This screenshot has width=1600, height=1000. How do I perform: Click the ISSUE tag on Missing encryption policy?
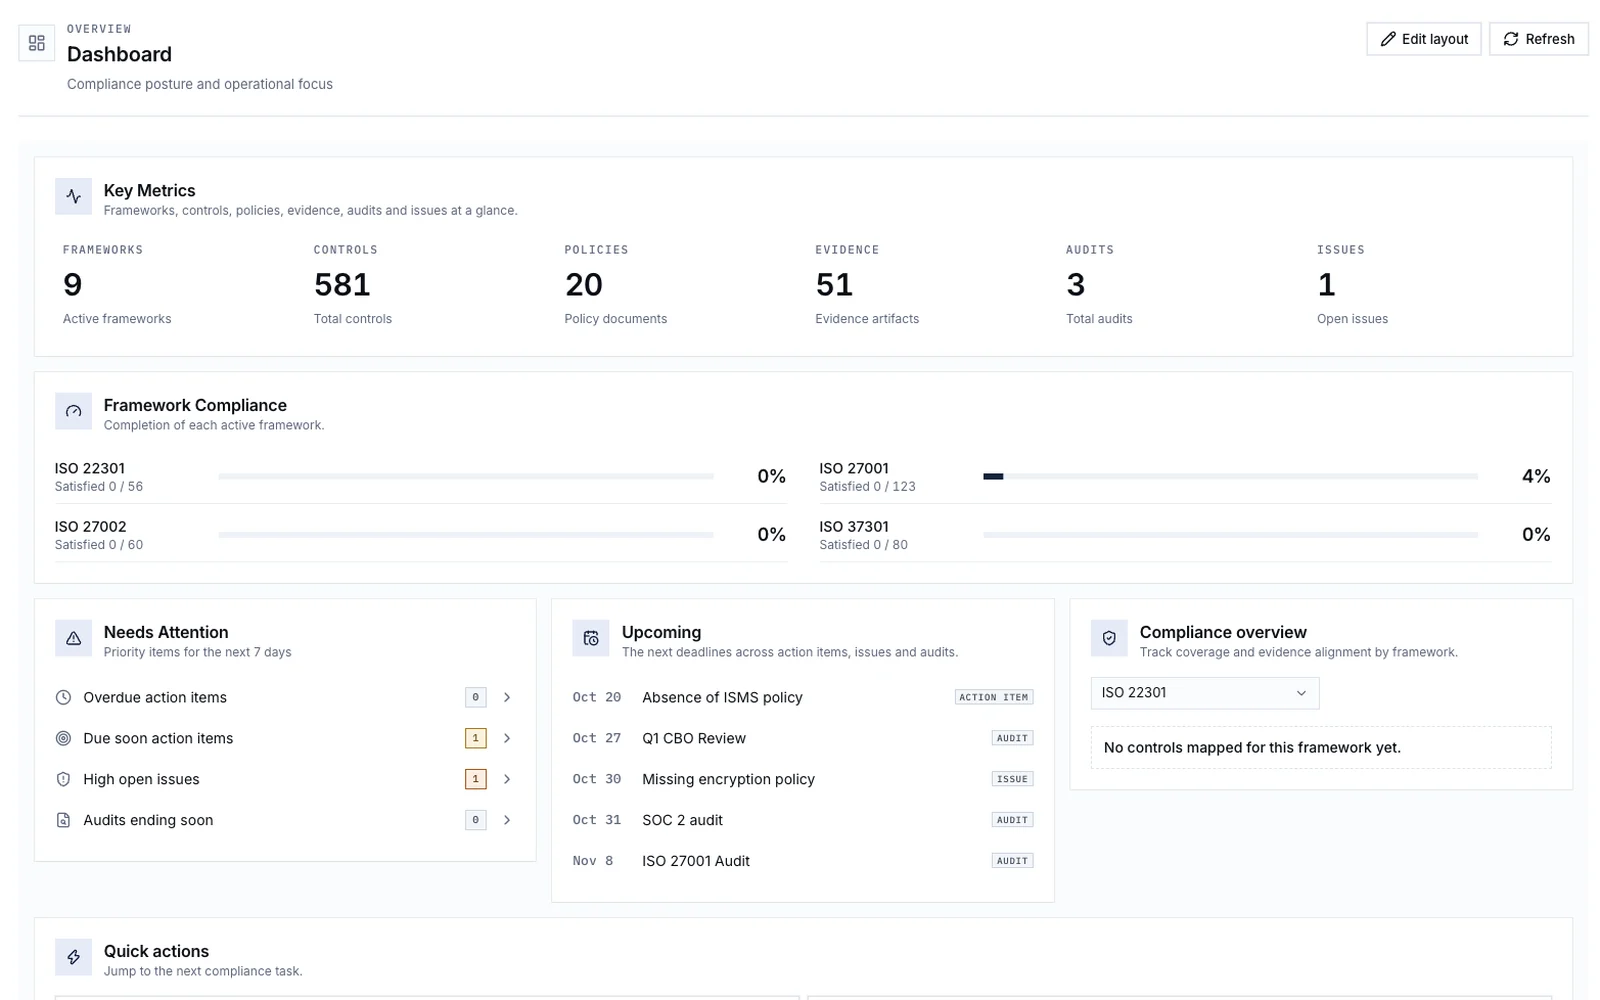coord(1012,779)
